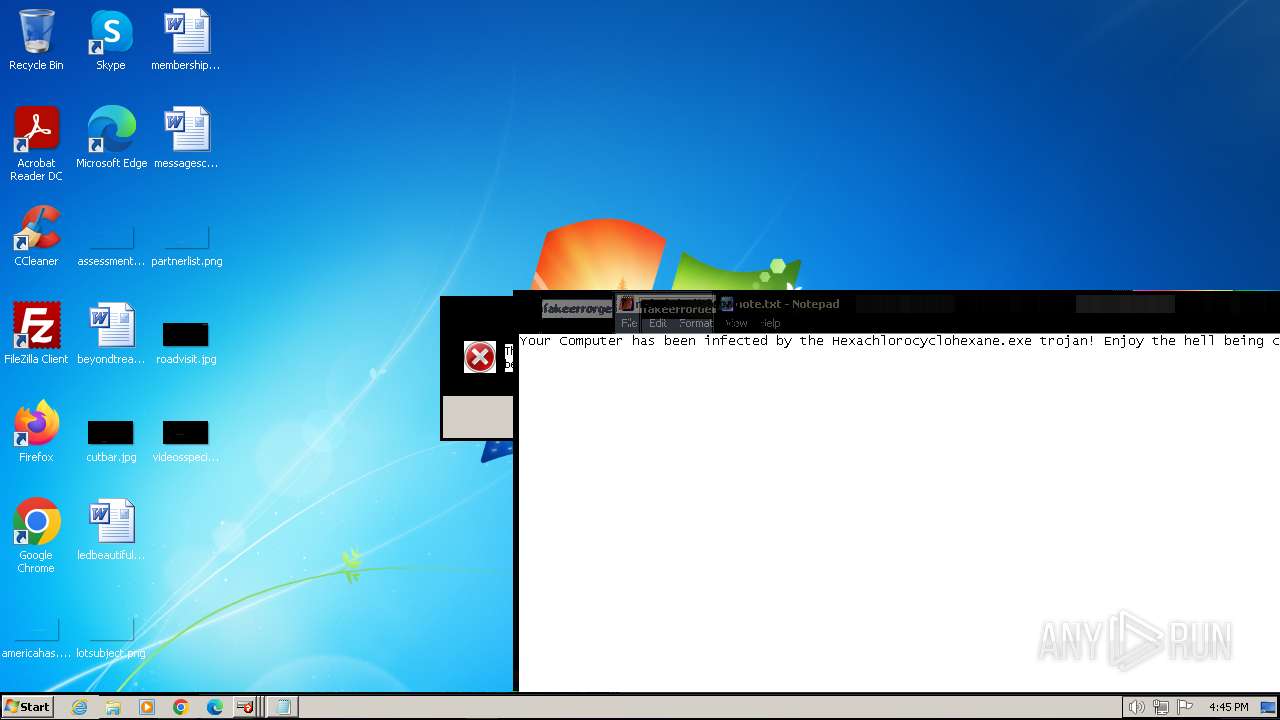Open the Action Center flag icon

[x=1186, y=707]
